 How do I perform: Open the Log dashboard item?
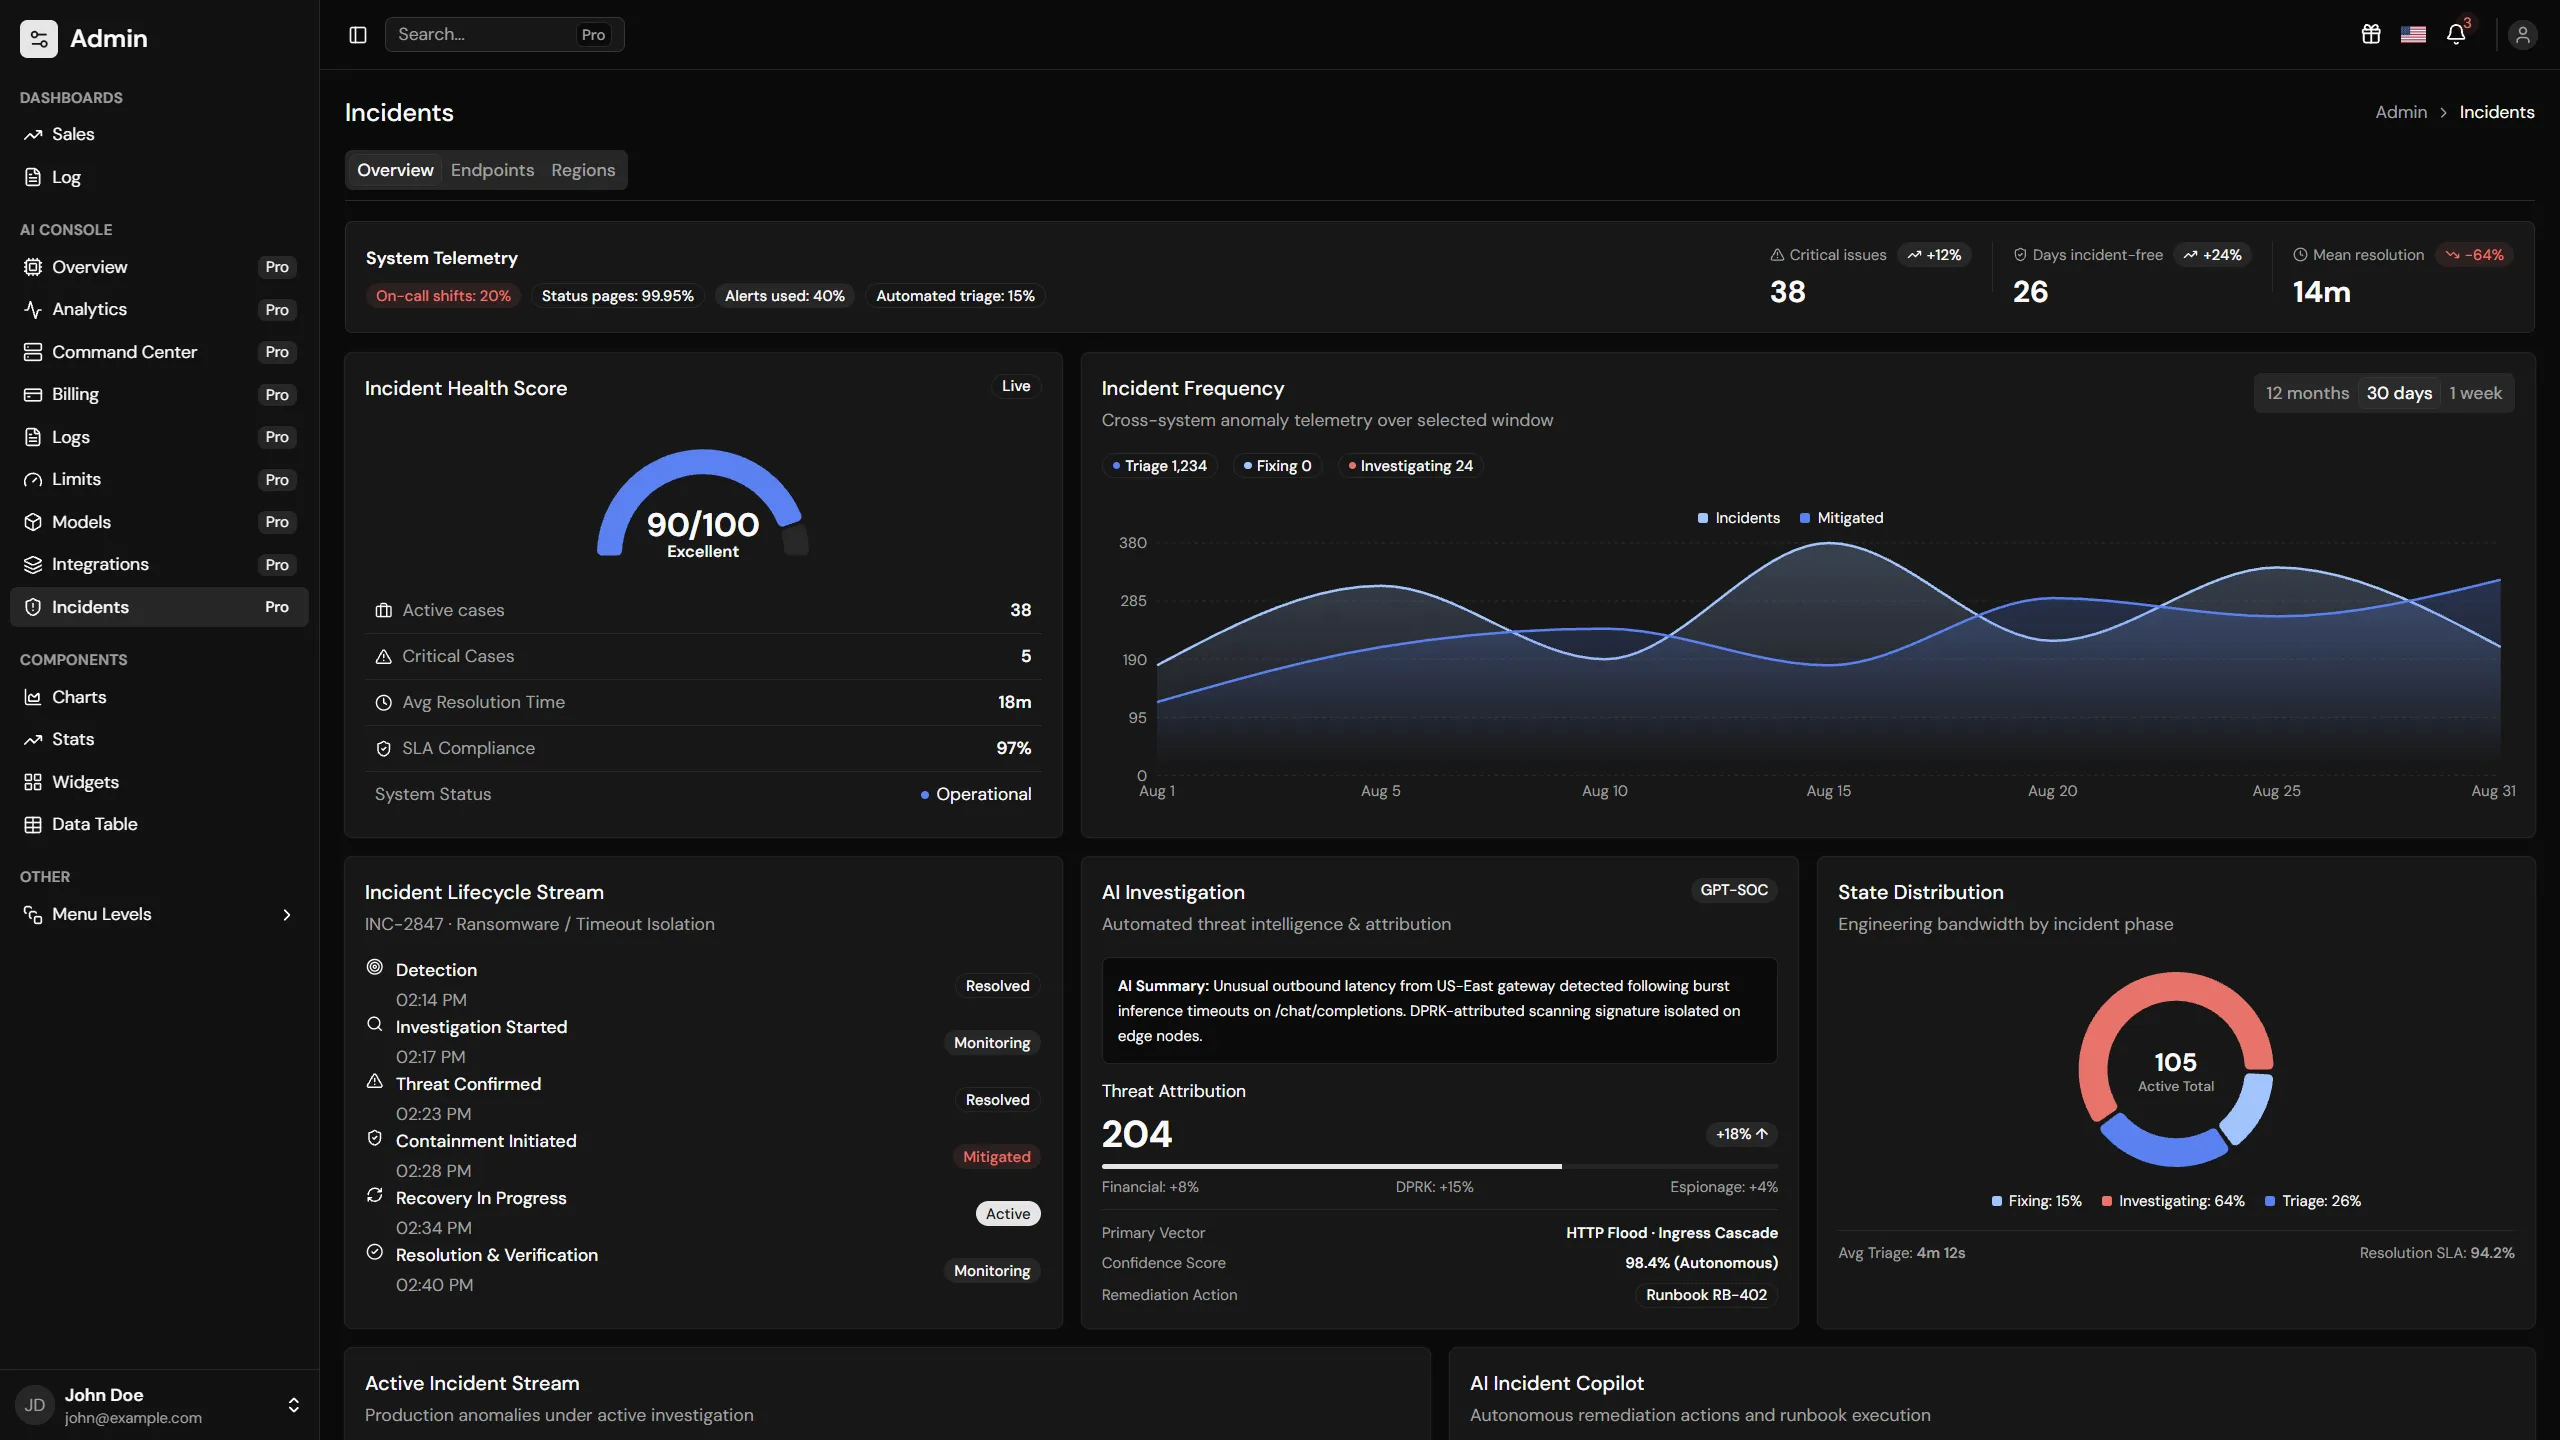(x=159, y=177)
